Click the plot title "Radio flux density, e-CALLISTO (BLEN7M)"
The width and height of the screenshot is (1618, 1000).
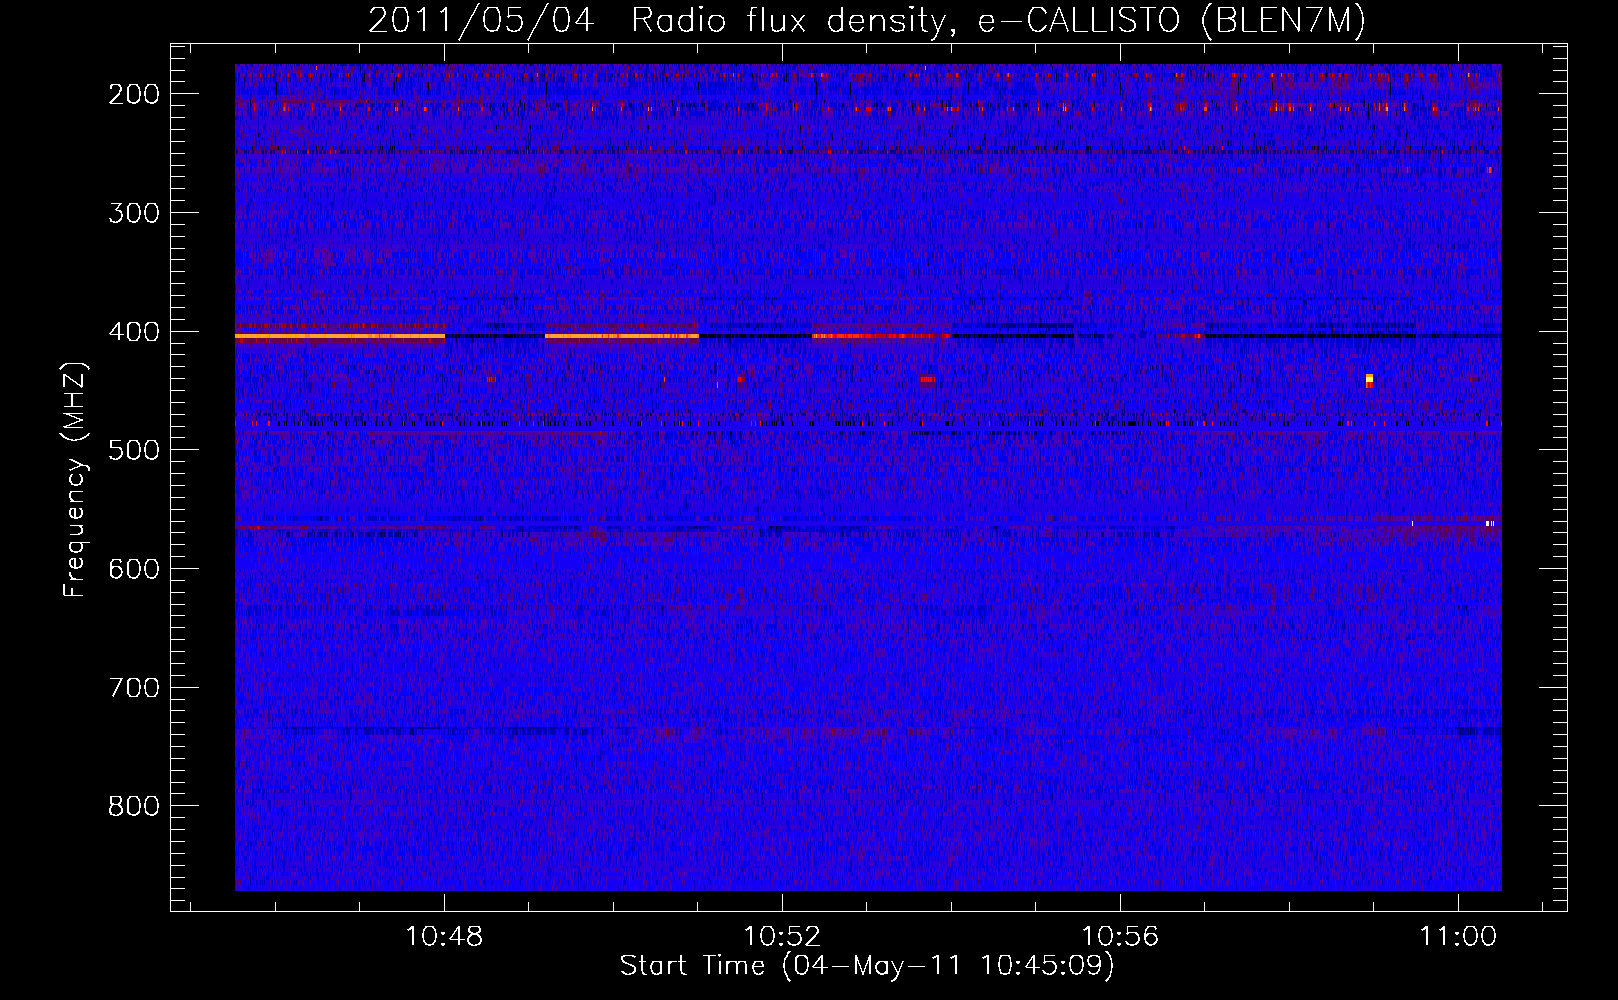[x=997, y=21]
